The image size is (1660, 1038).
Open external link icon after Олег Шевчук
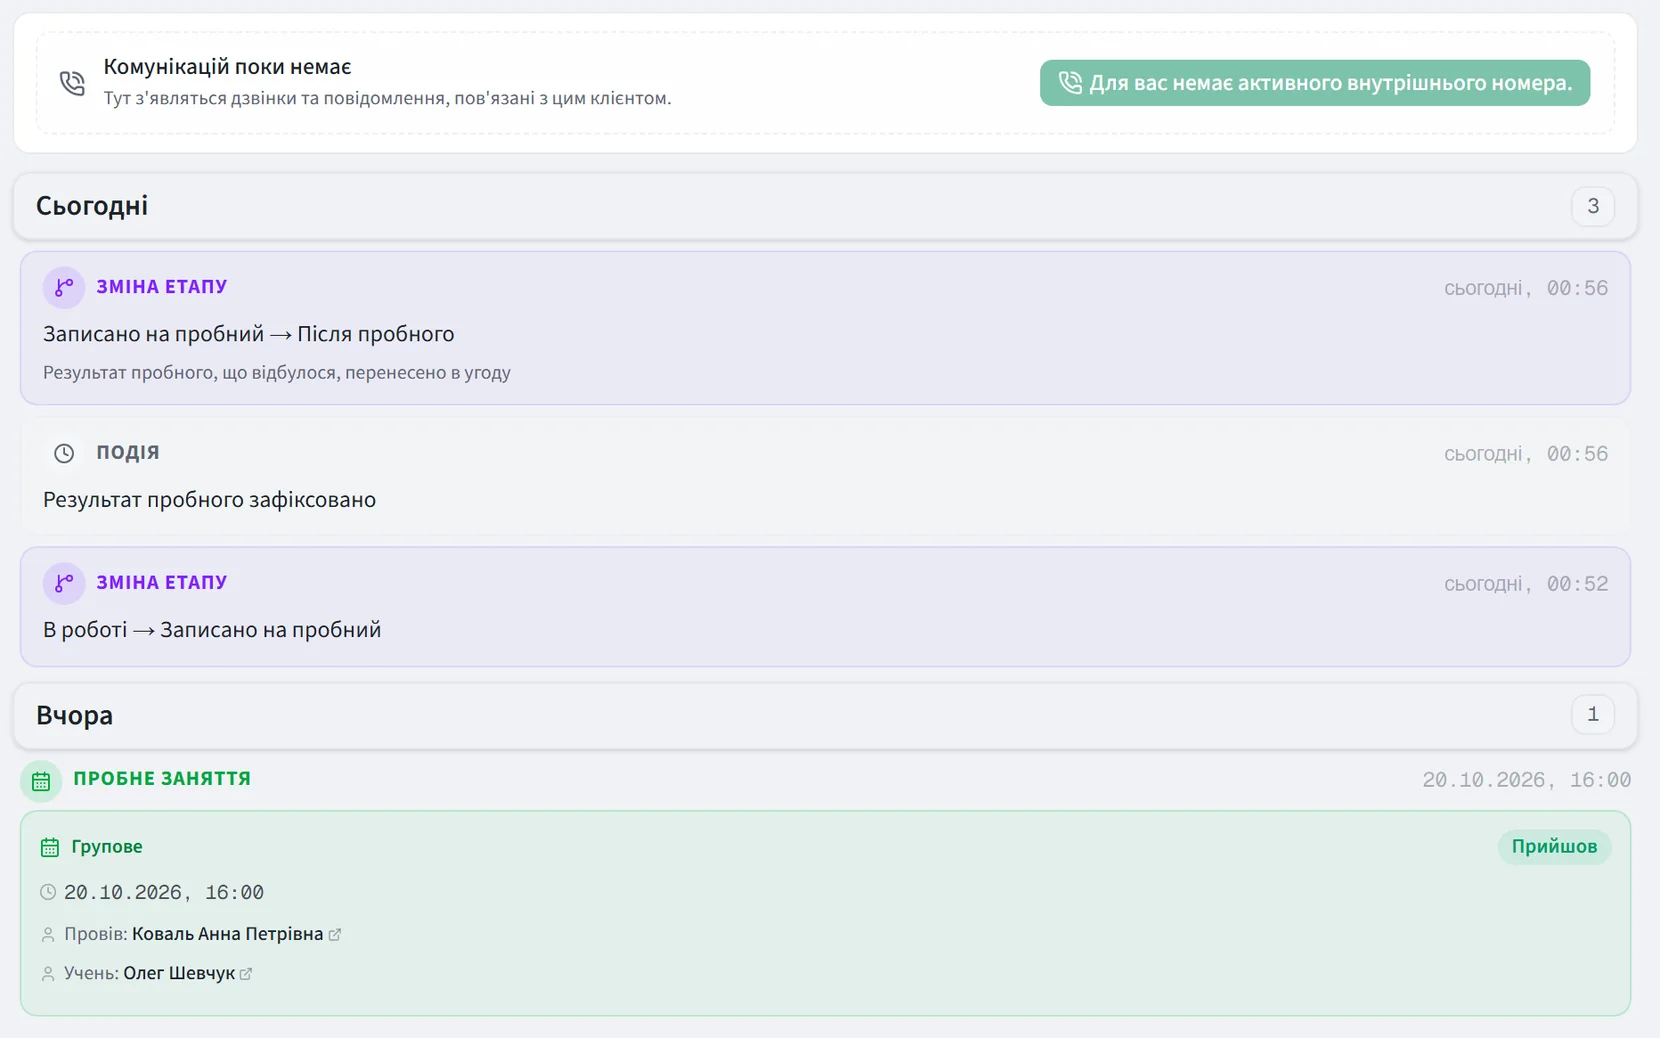coord(246,973)
